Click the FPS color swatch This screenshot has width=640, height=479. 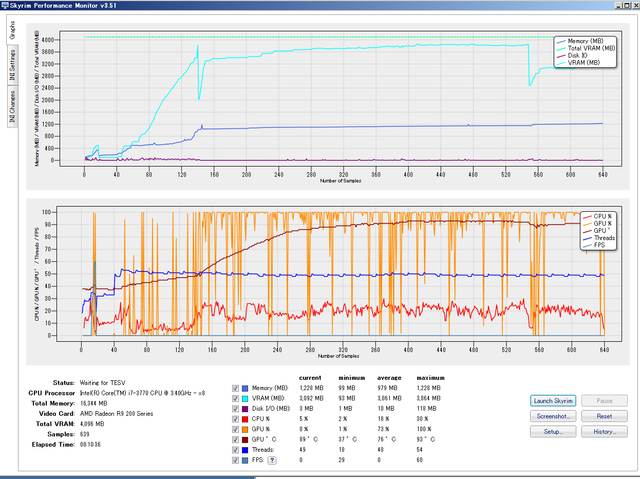coord(245,460)
